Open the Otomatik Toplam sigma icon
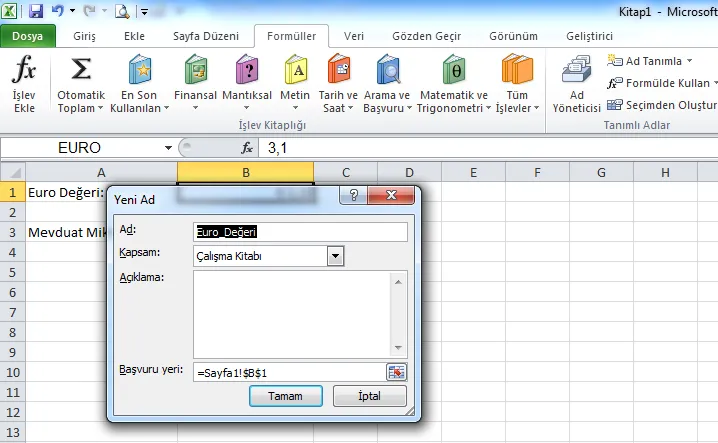The height and width of the screenshot is (443, 718). pos(81,72)
